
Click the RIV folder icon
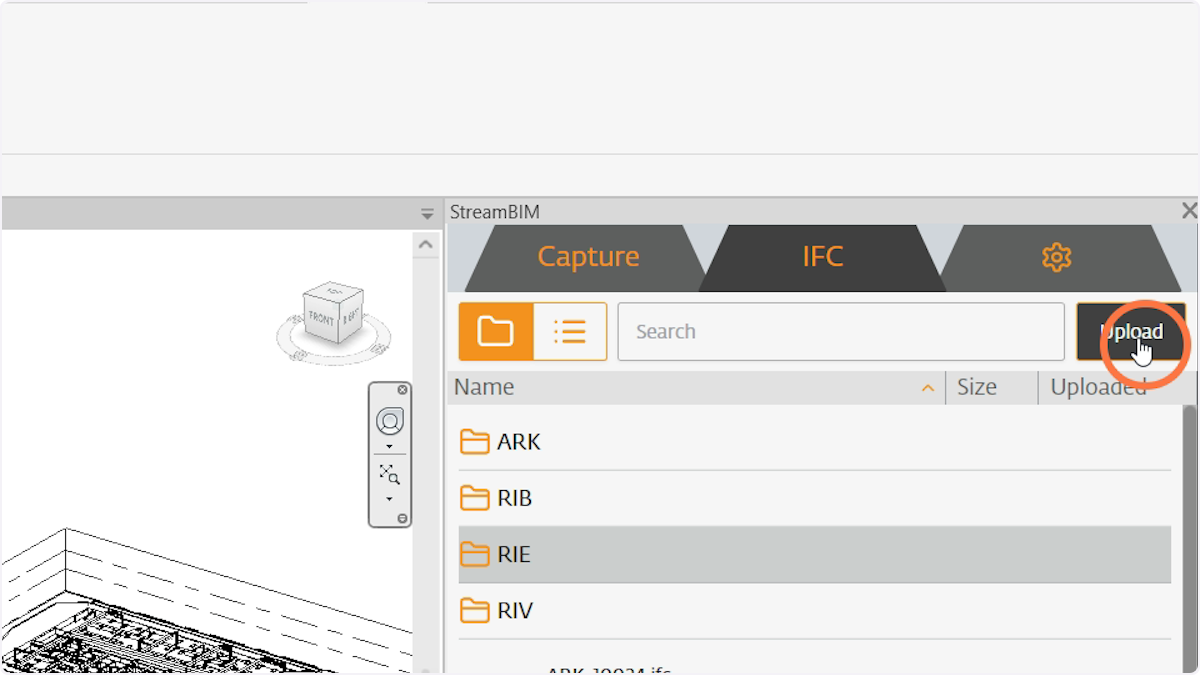[475, 610]
